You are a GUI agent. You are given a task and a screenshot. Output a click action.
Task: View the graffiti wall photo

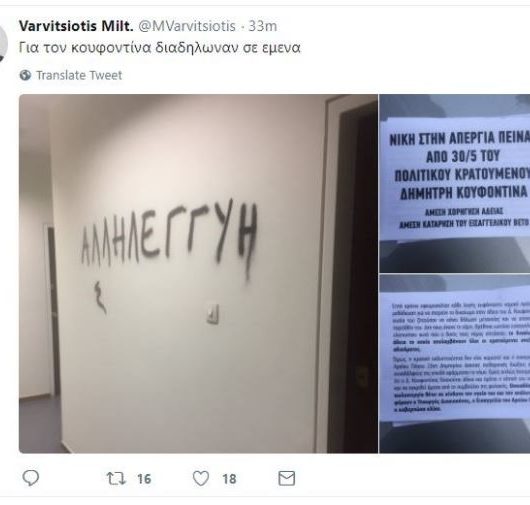coord(198,273)
